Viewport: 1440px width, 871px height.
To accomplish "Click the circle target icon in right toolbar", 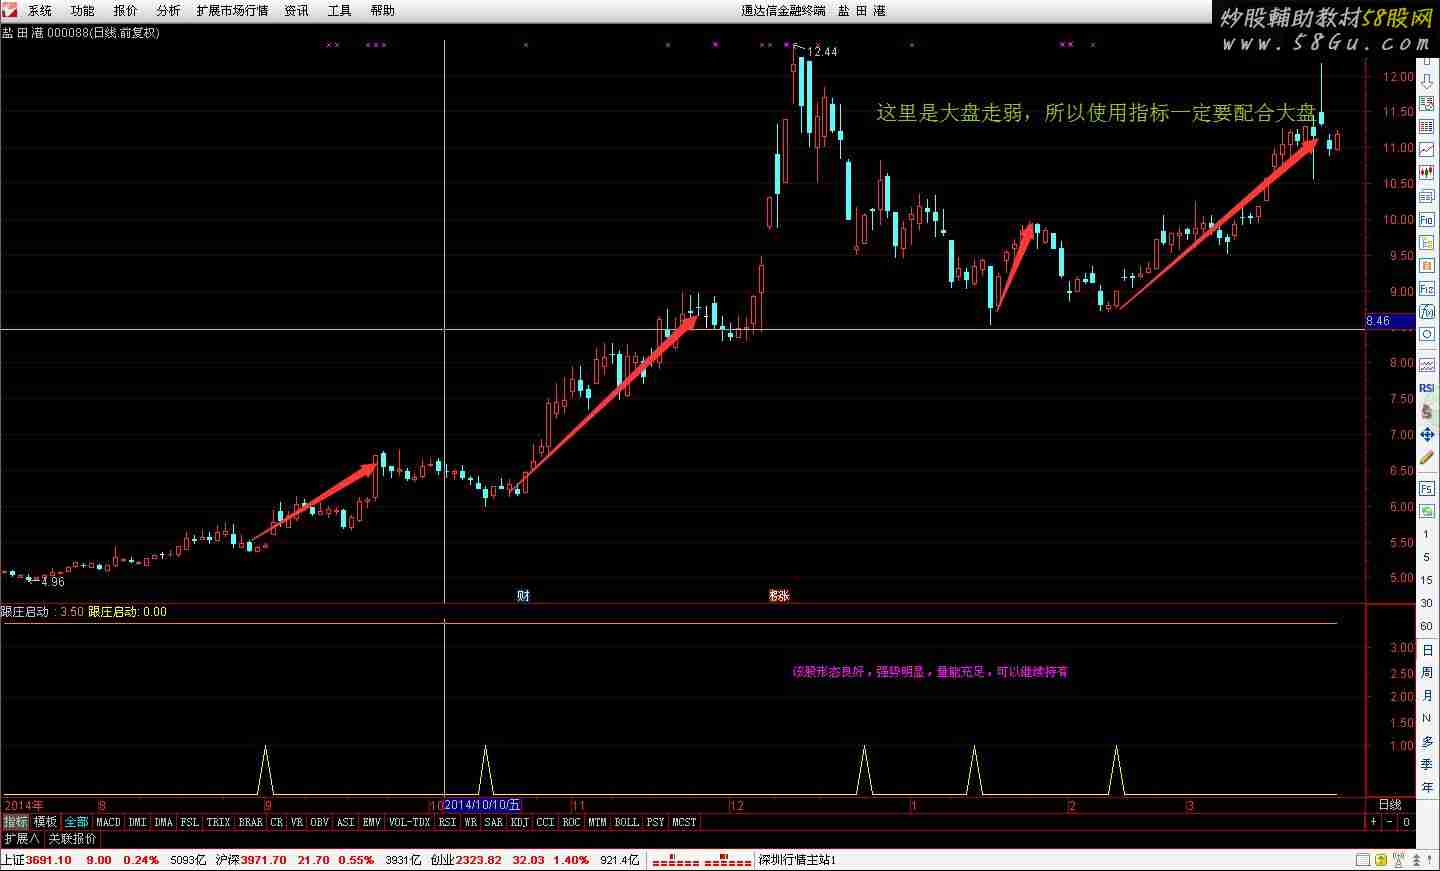I will click(x=1427, y=334).
